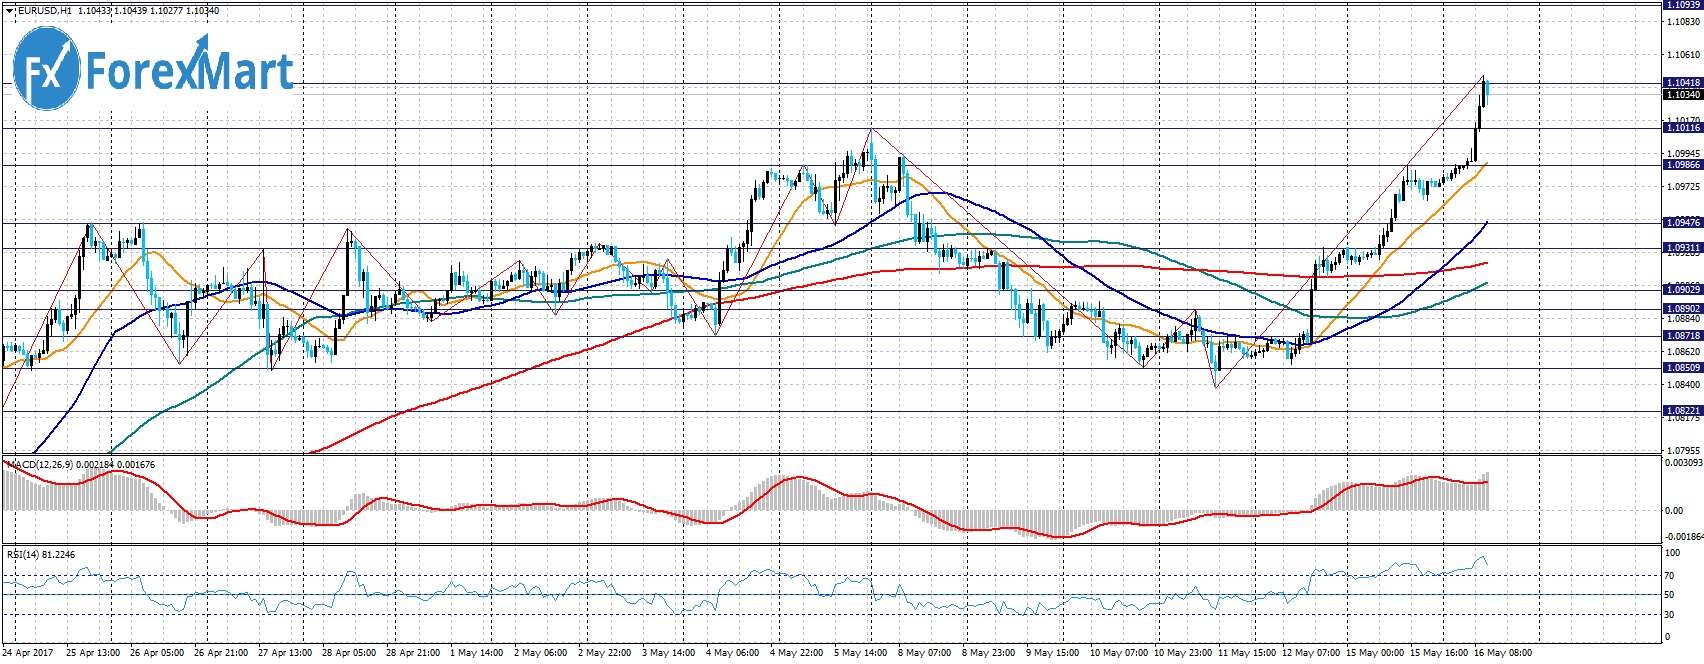1704x664 pixels.
Task: Click the time axis label 10 May 07:00
Action: (1119, 653)
